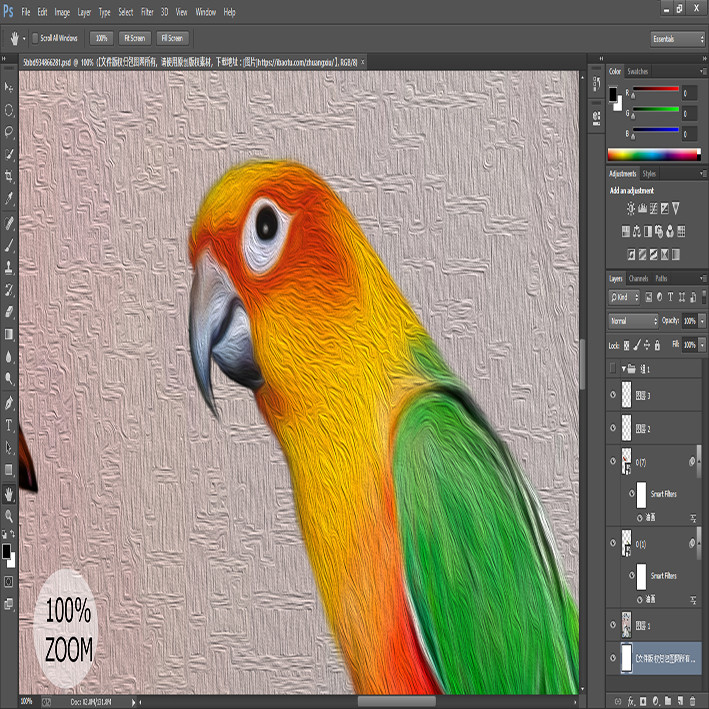Click the foreground color swatch in Color panel

coord(613,94)
